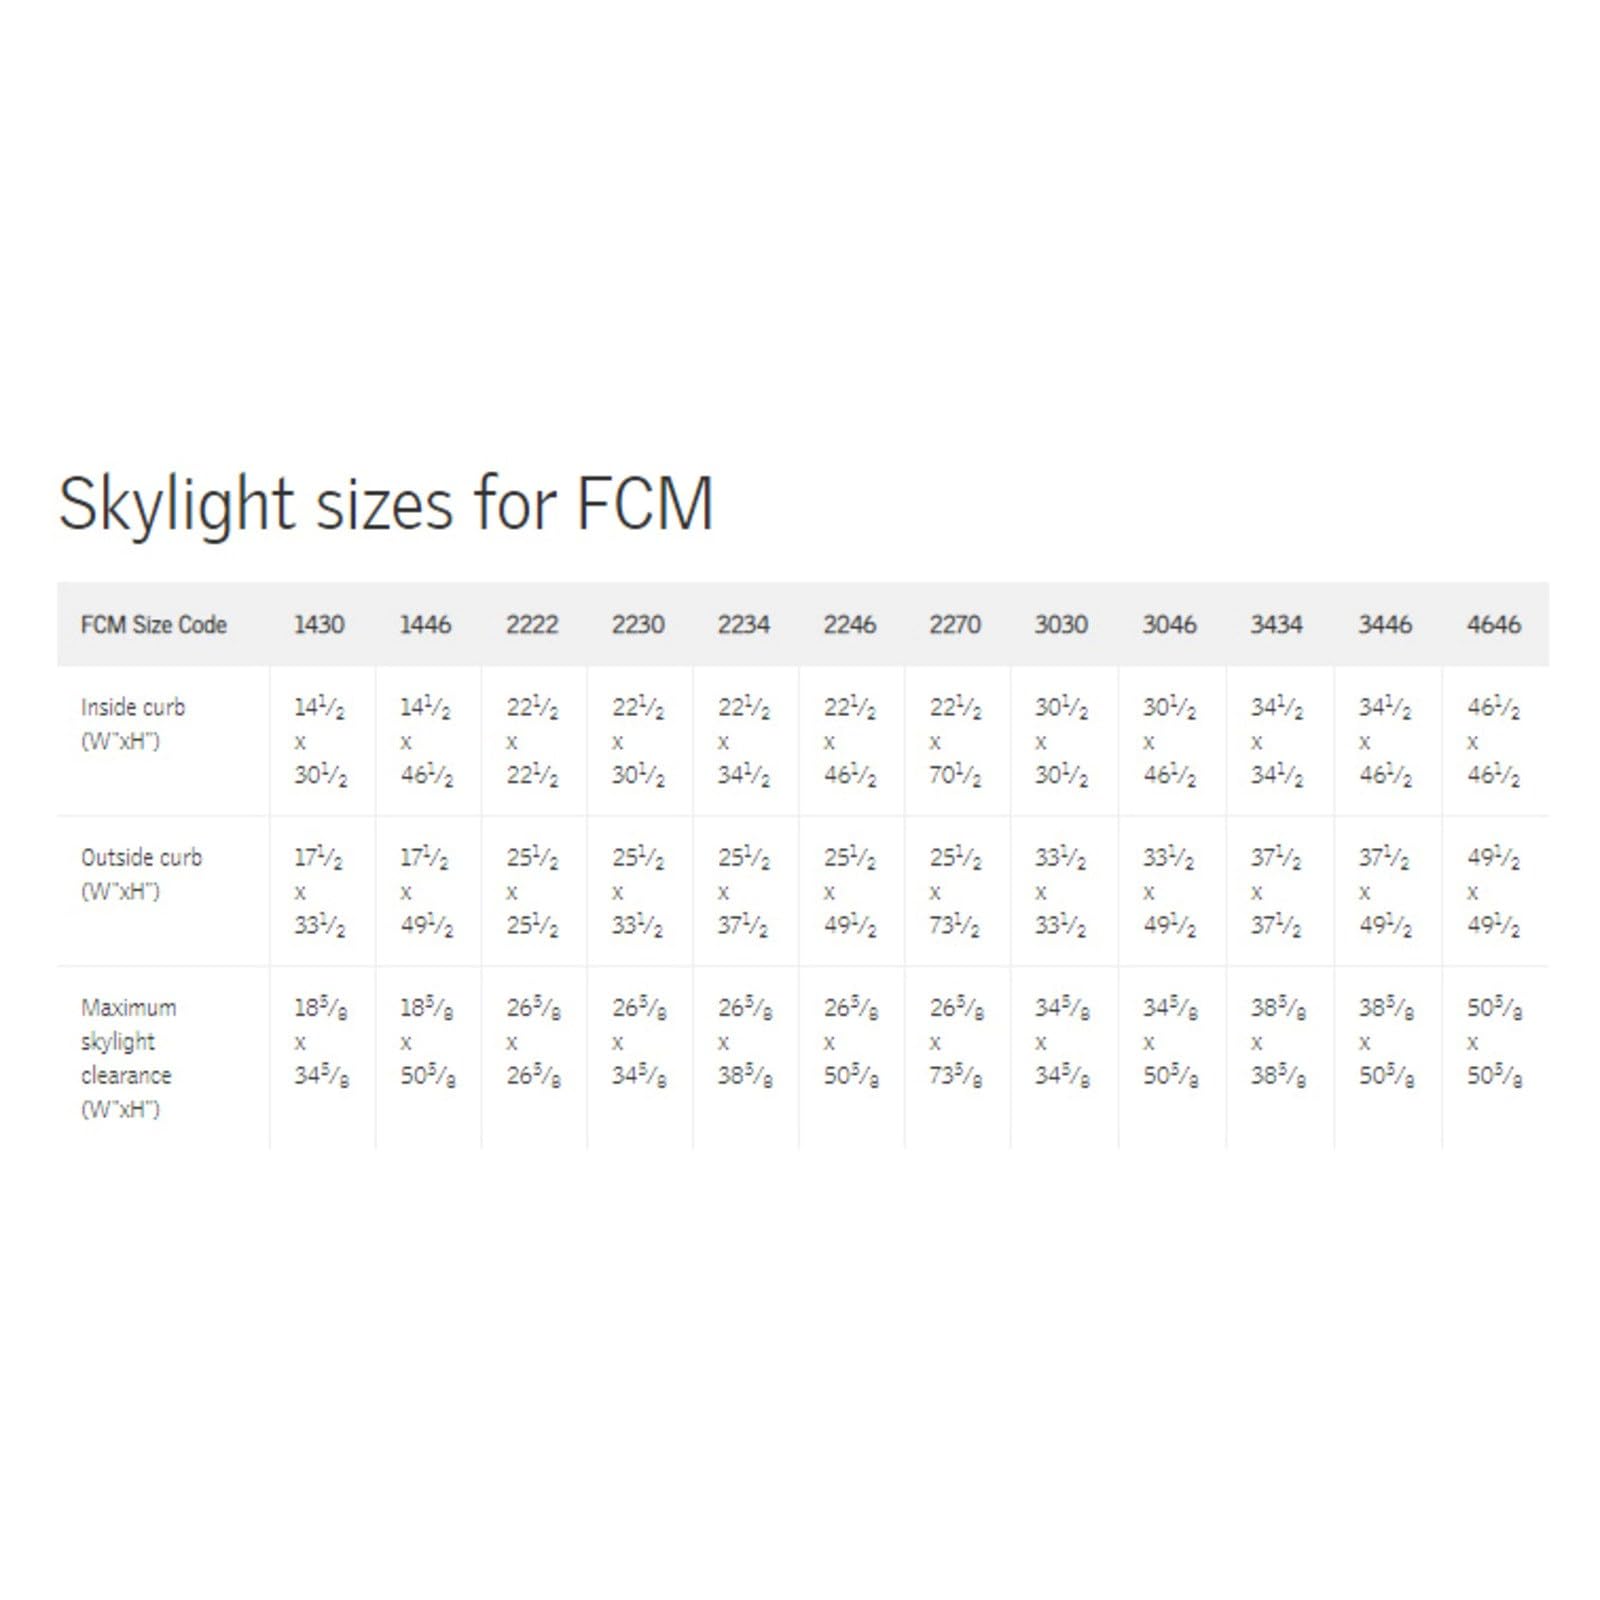Viewport: 1600px width, 1600px height.
Task: Select the 1446 size code header
Action: coord(425,625)
